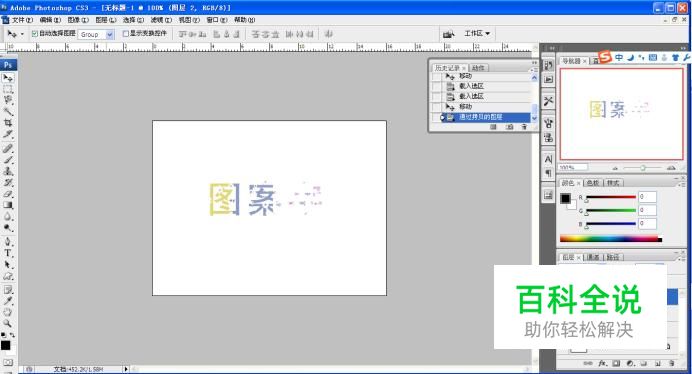
Task: Open the 视图 menu
Action: (x=189, y=20)
